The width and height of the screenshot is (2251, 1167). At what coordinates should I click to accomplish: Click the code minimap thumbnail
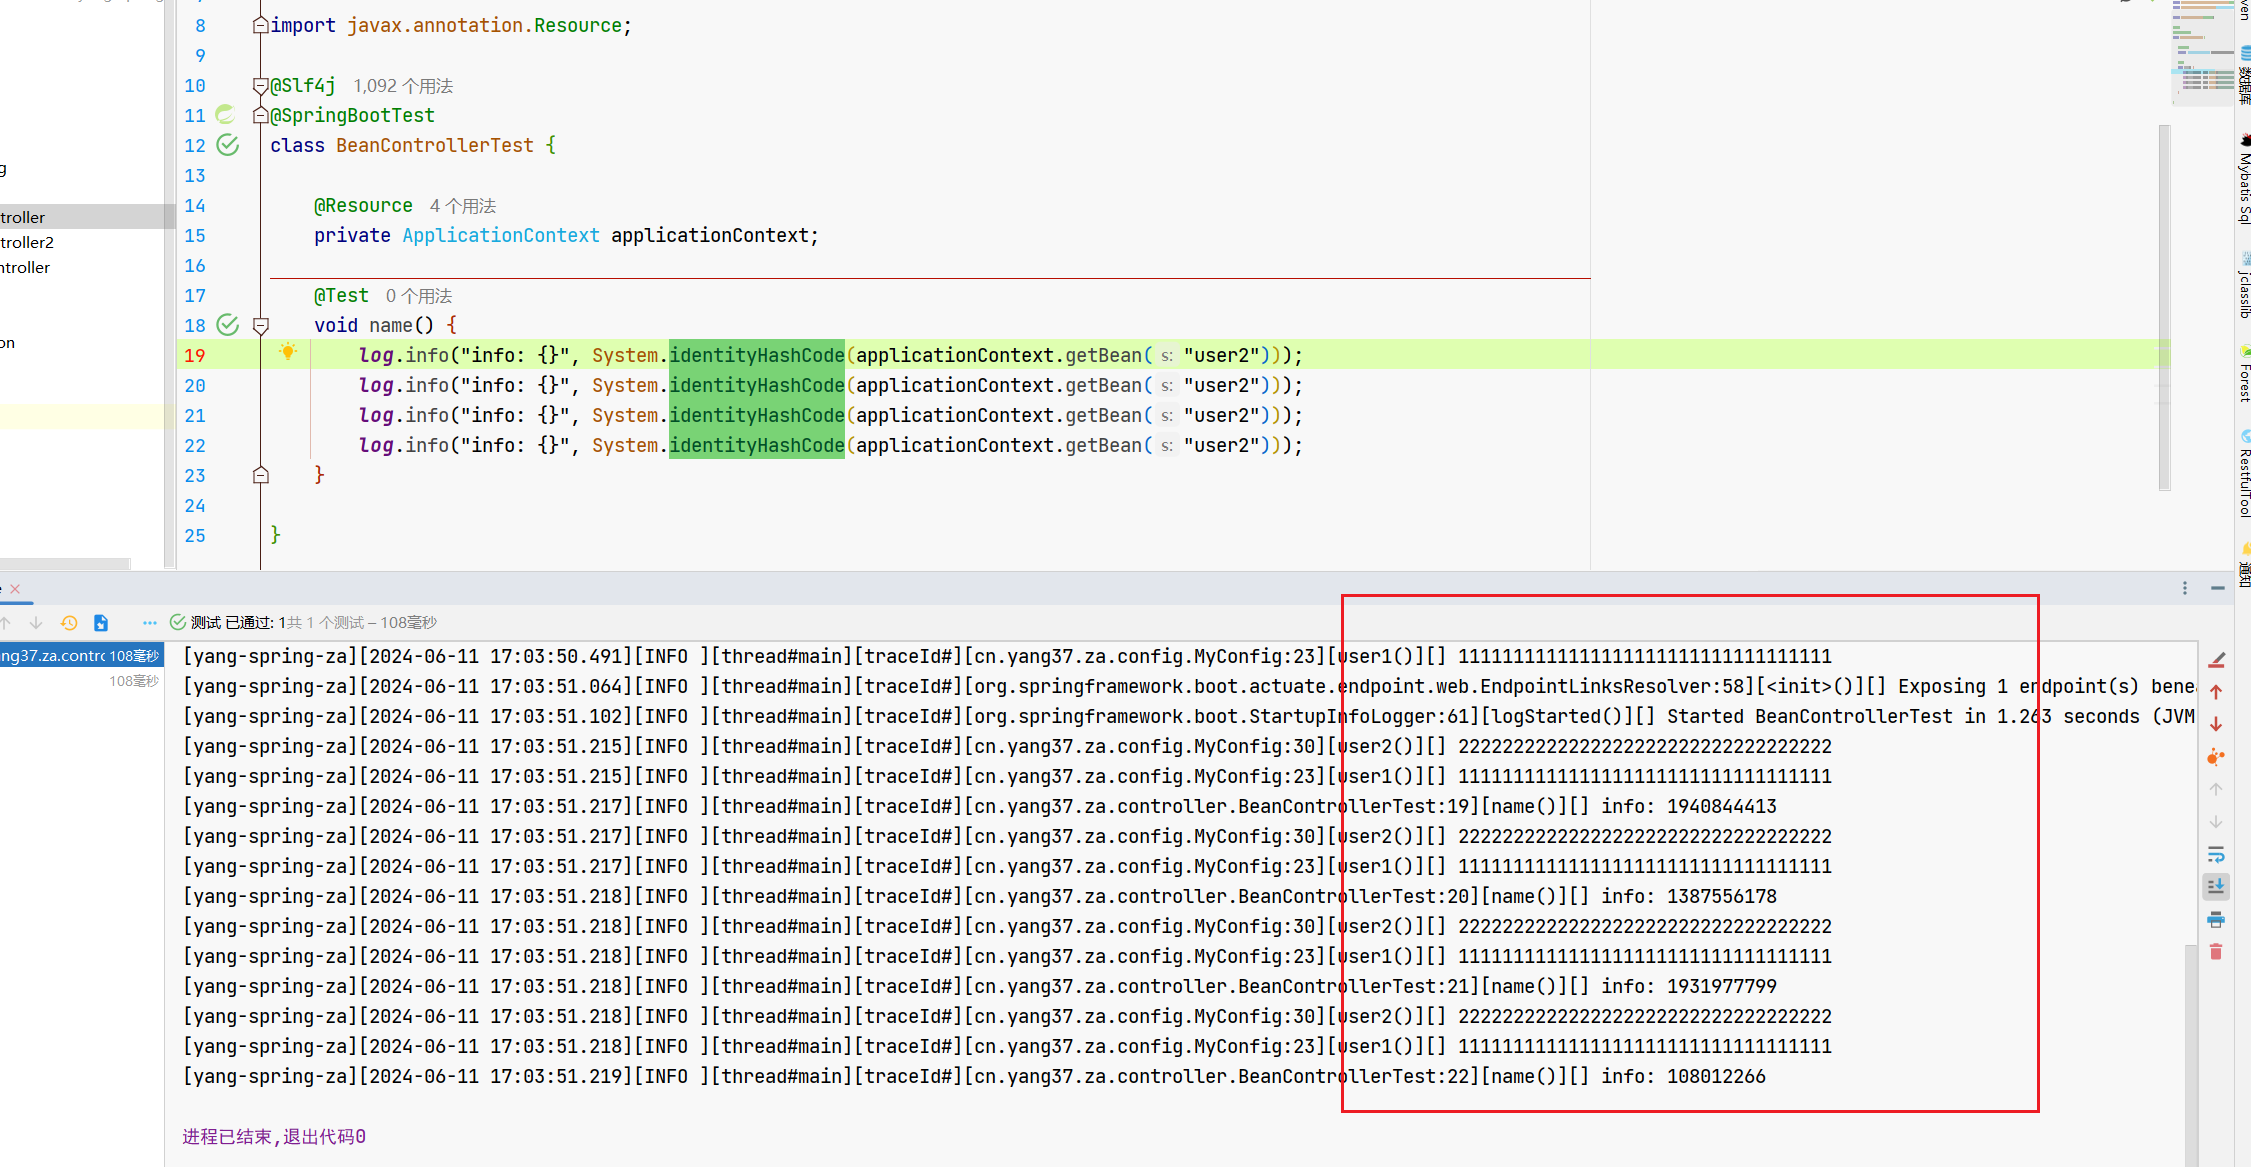[x=2203, y=52]
